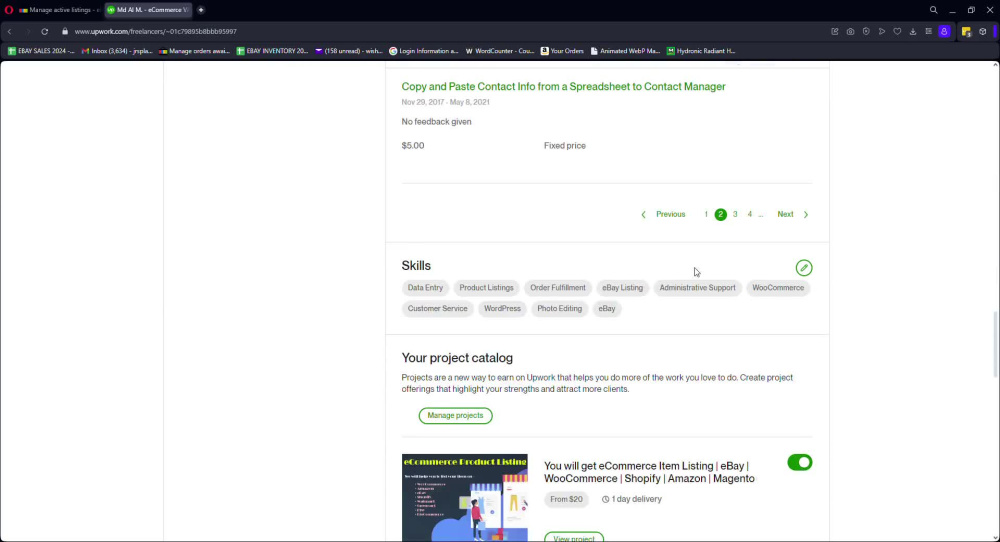
Task: Click the extensions cube icon
Action: point(983,31)
